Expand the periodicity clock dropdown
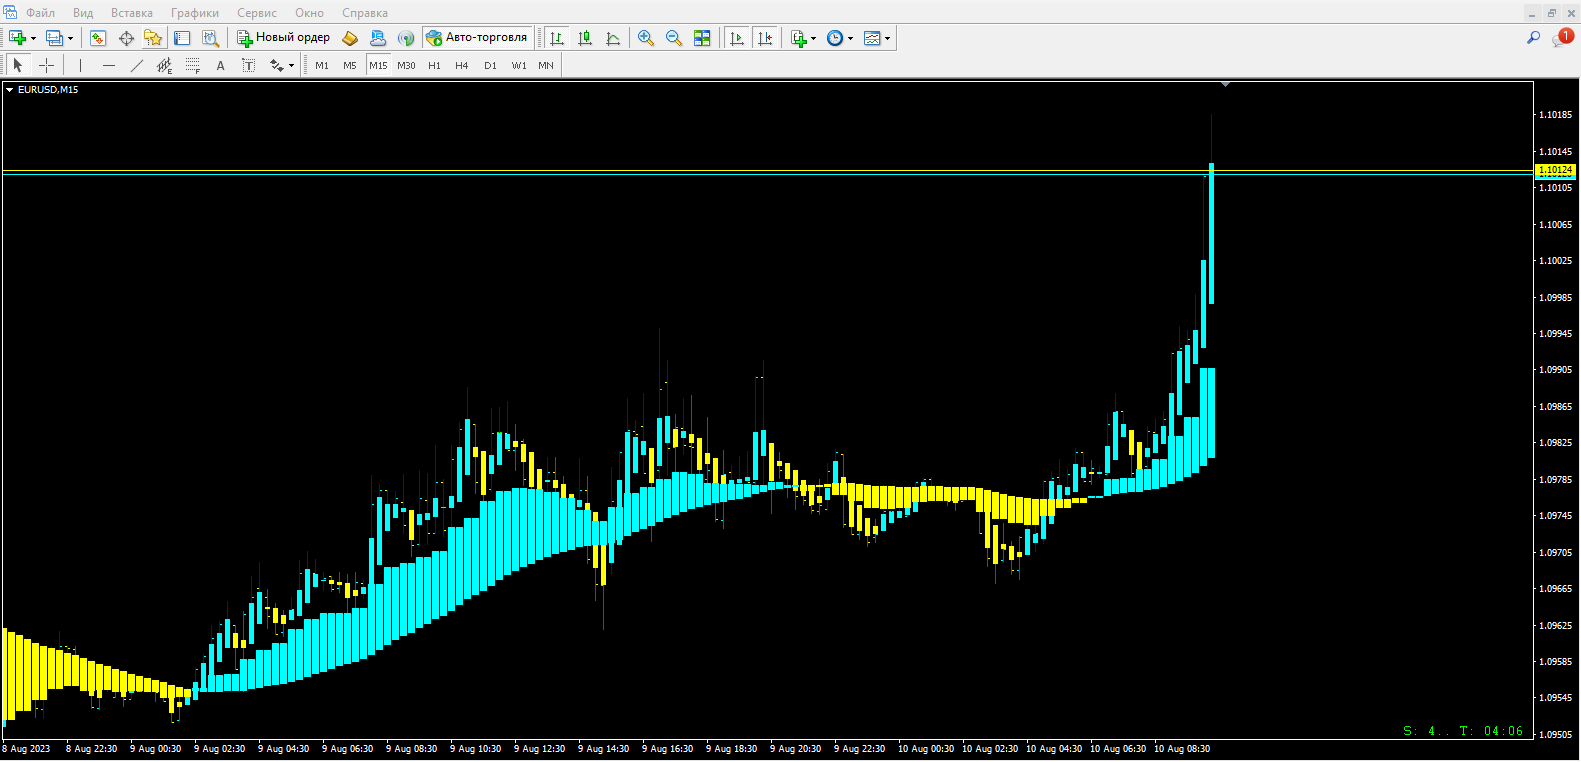1581x762 pixels. (850, 38)
